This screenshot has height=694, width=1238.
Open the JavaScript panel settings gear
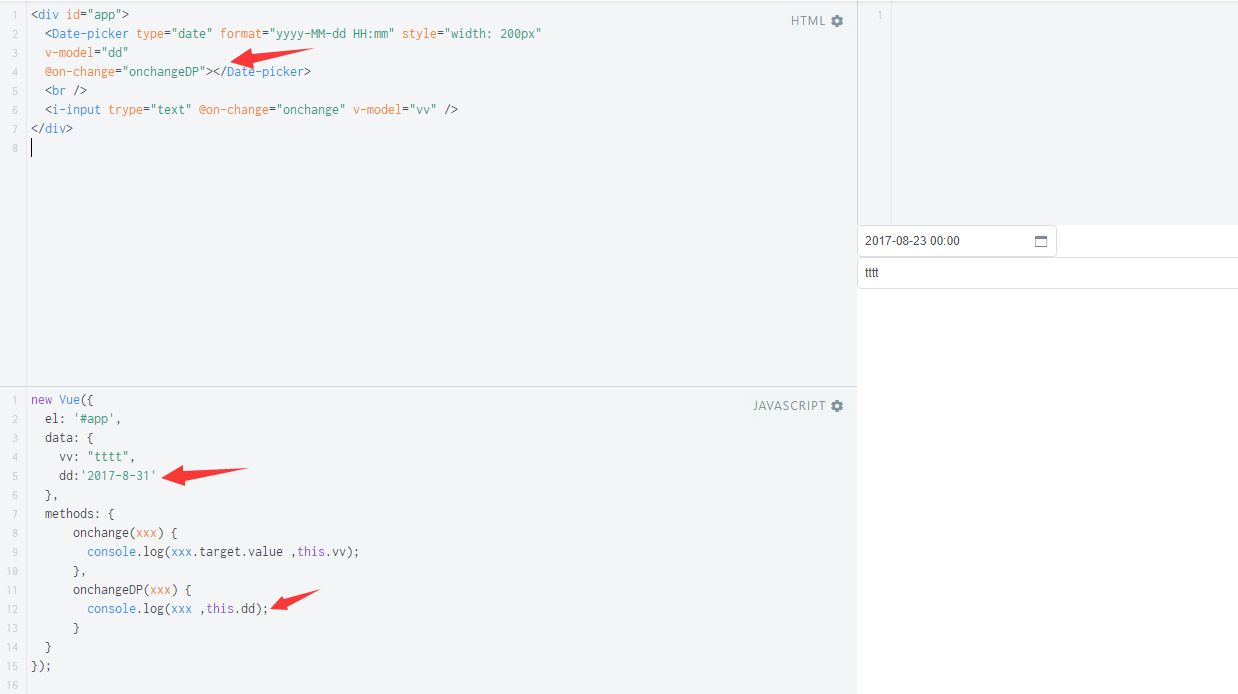(x=837, y=406)
